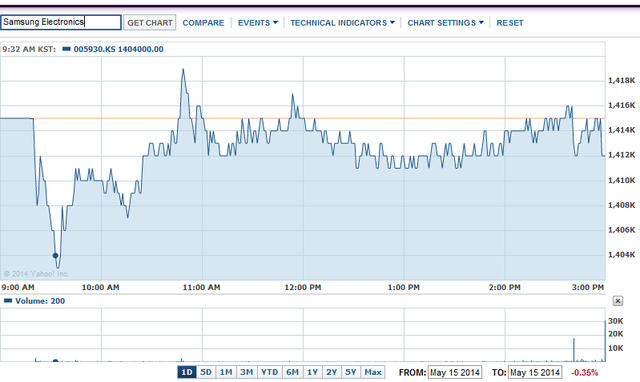Select the 1M range tab
The image size is (640, 382).
click(x=226, y=372)
